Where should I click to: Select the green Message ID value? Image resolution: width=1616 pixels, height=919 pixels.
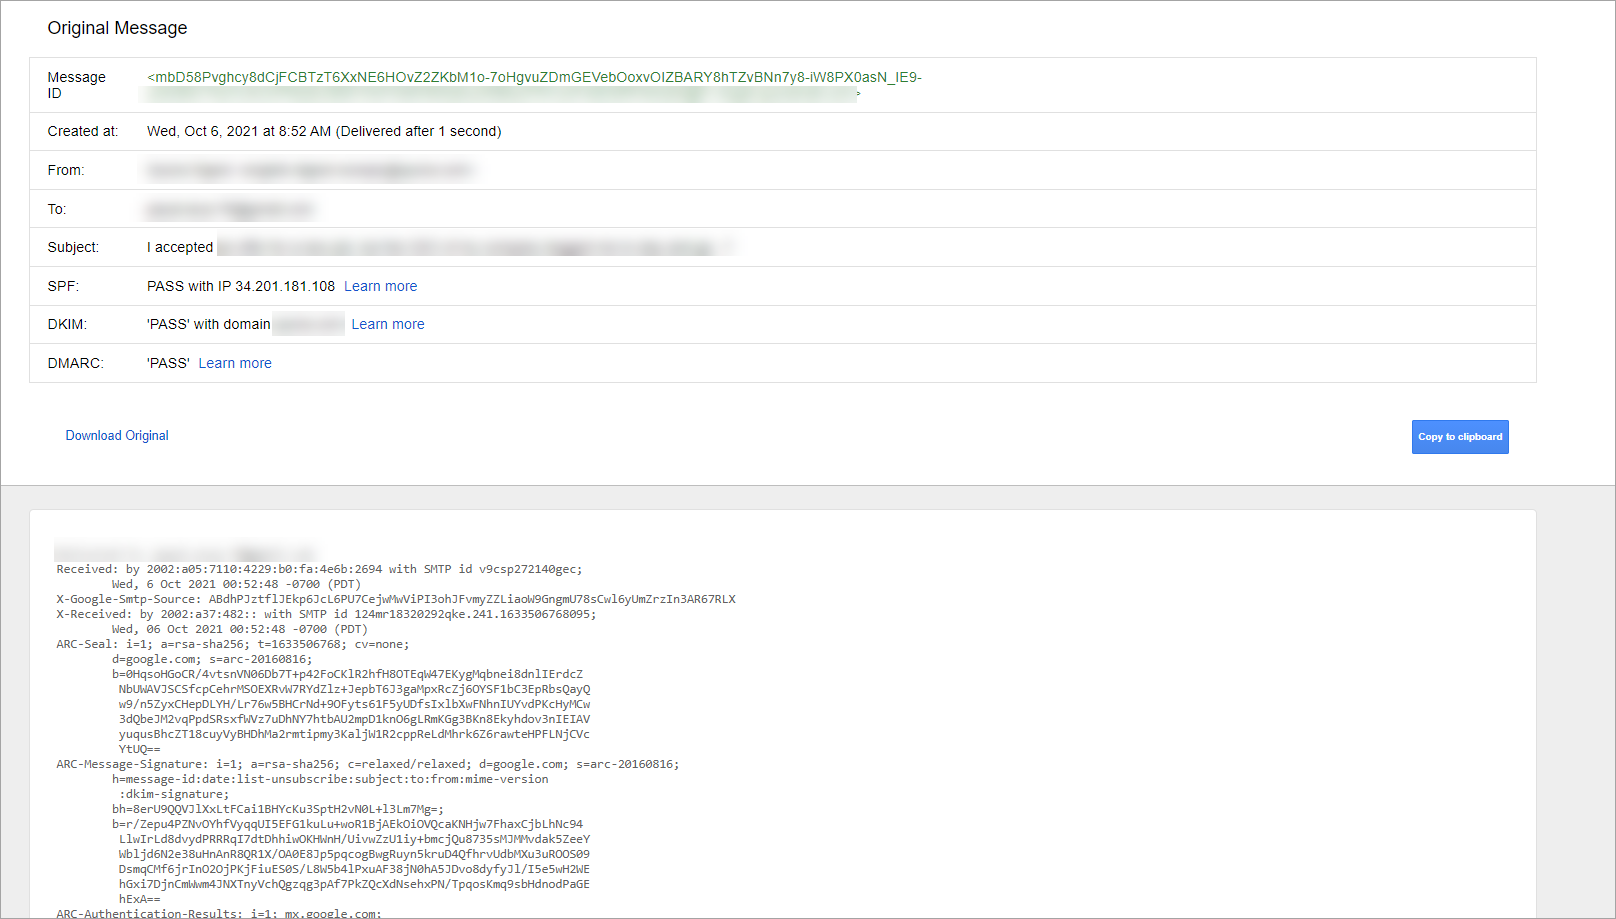[x=534, y=77]
